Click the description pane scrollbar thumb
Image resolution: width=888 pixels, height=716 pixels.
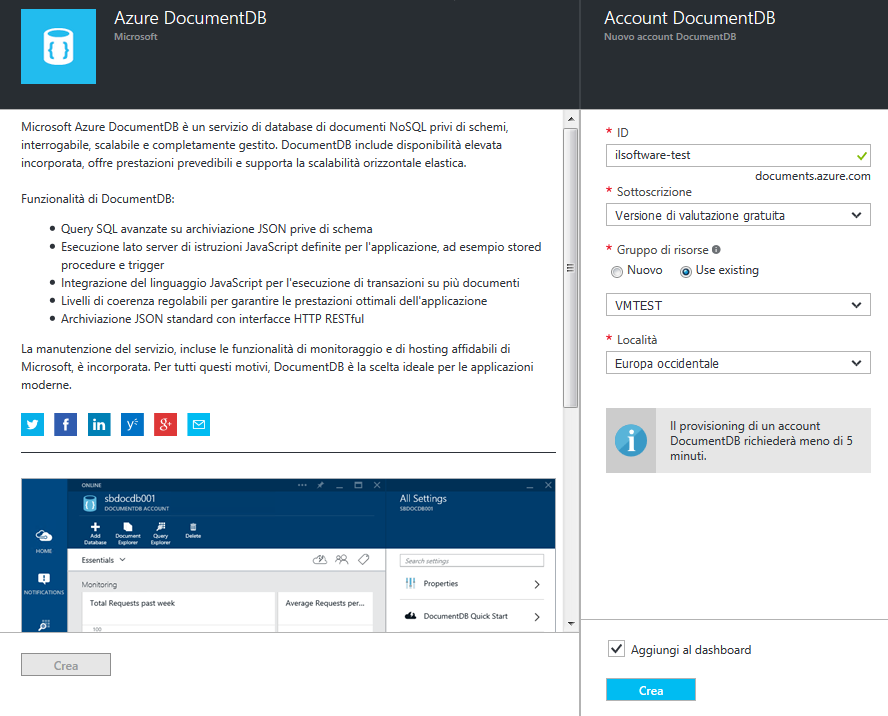pyautogui.click(x=571, y=267)
